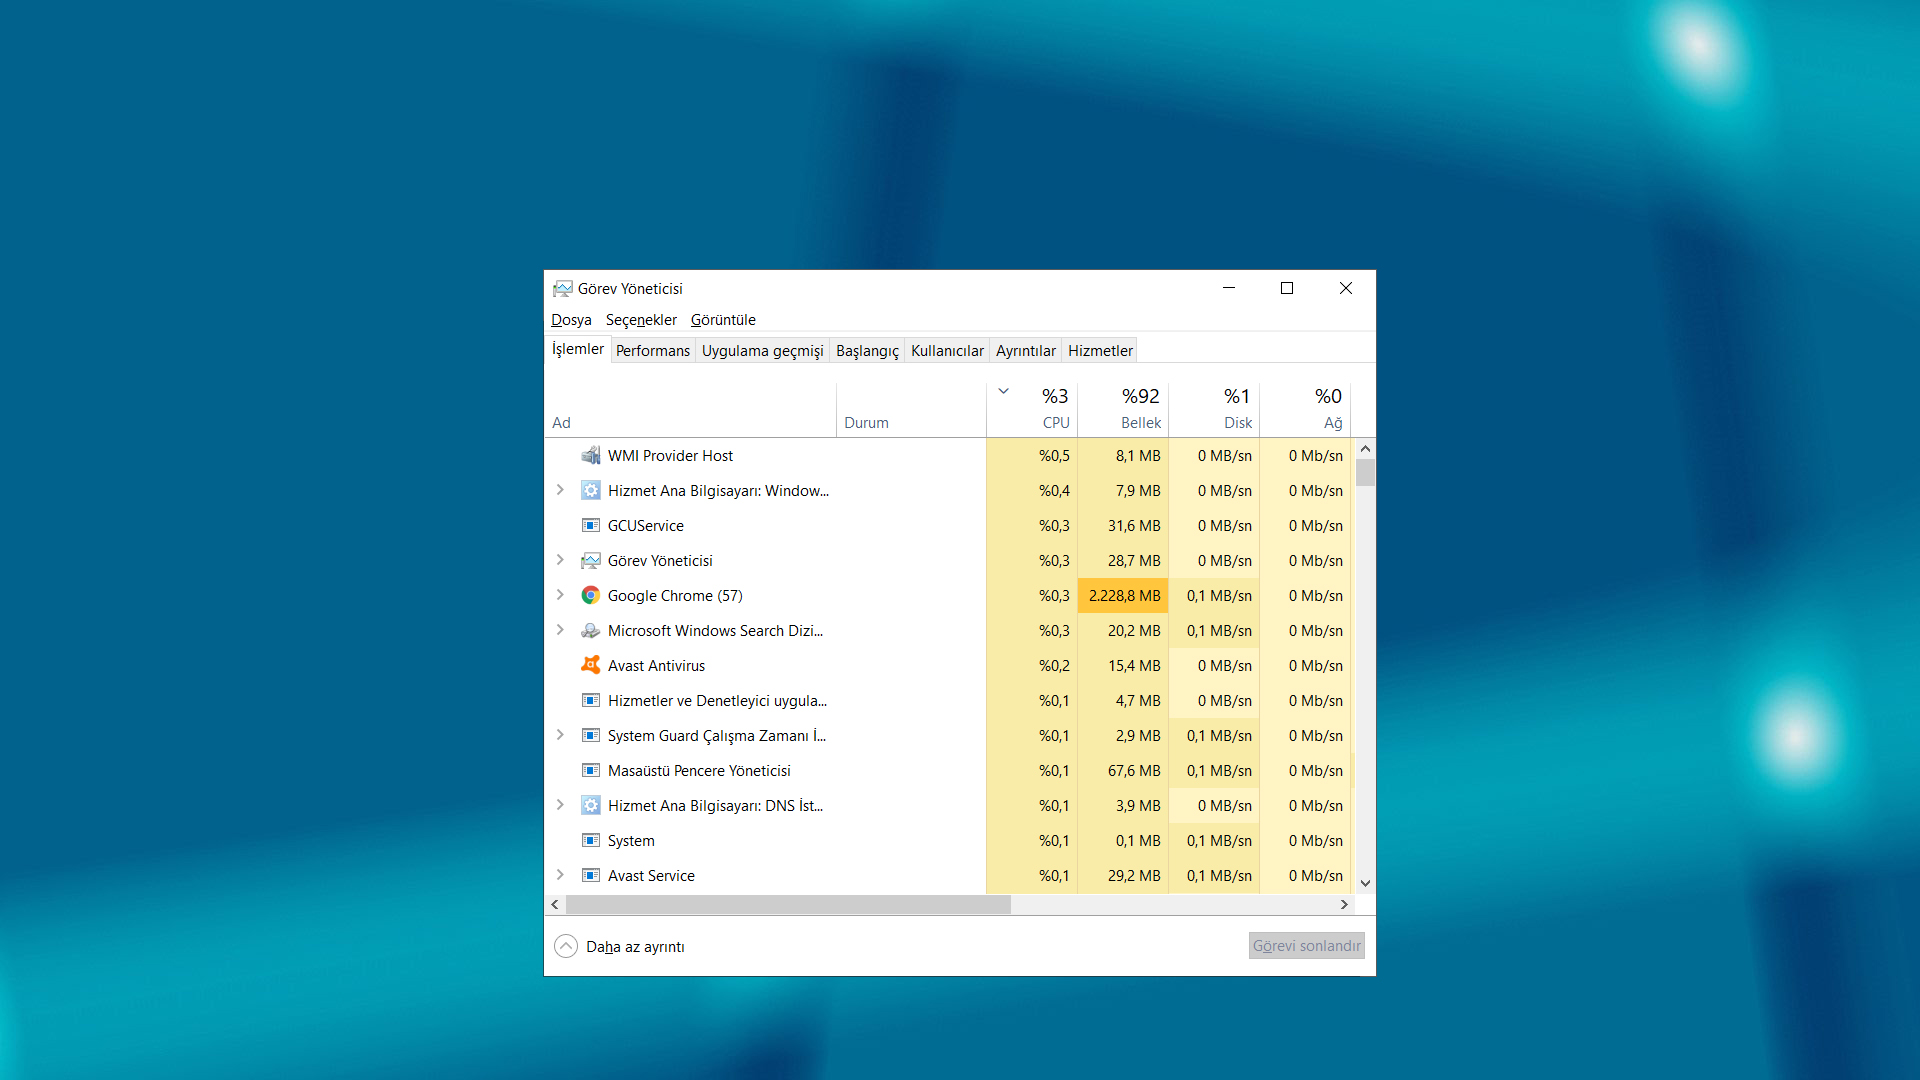The height and width of the screenshot is (1080, 1920).
Task: Click the gear icon for Hizmet Ana Bilgisayarı: DNS İst...
Action: (591, 805)
